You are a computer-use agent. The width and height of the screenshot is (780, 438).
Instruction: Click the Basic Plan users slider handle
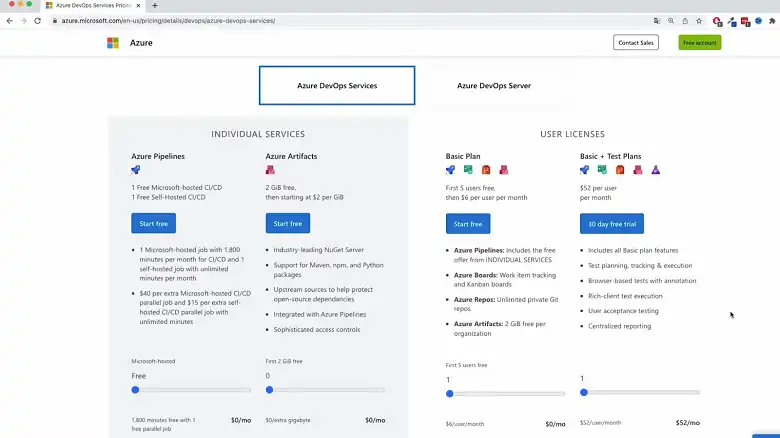[x=450, y=394]
